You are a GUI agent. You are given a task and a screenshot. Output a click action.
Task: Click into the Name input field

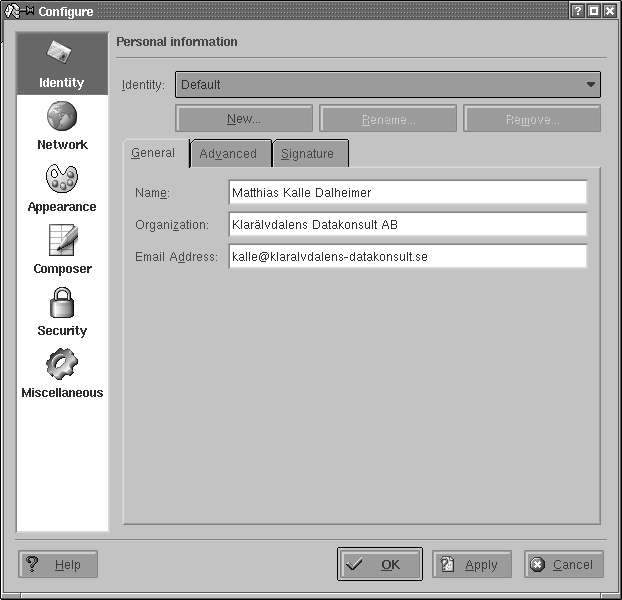pyautogui.click(x=408, y=192)
